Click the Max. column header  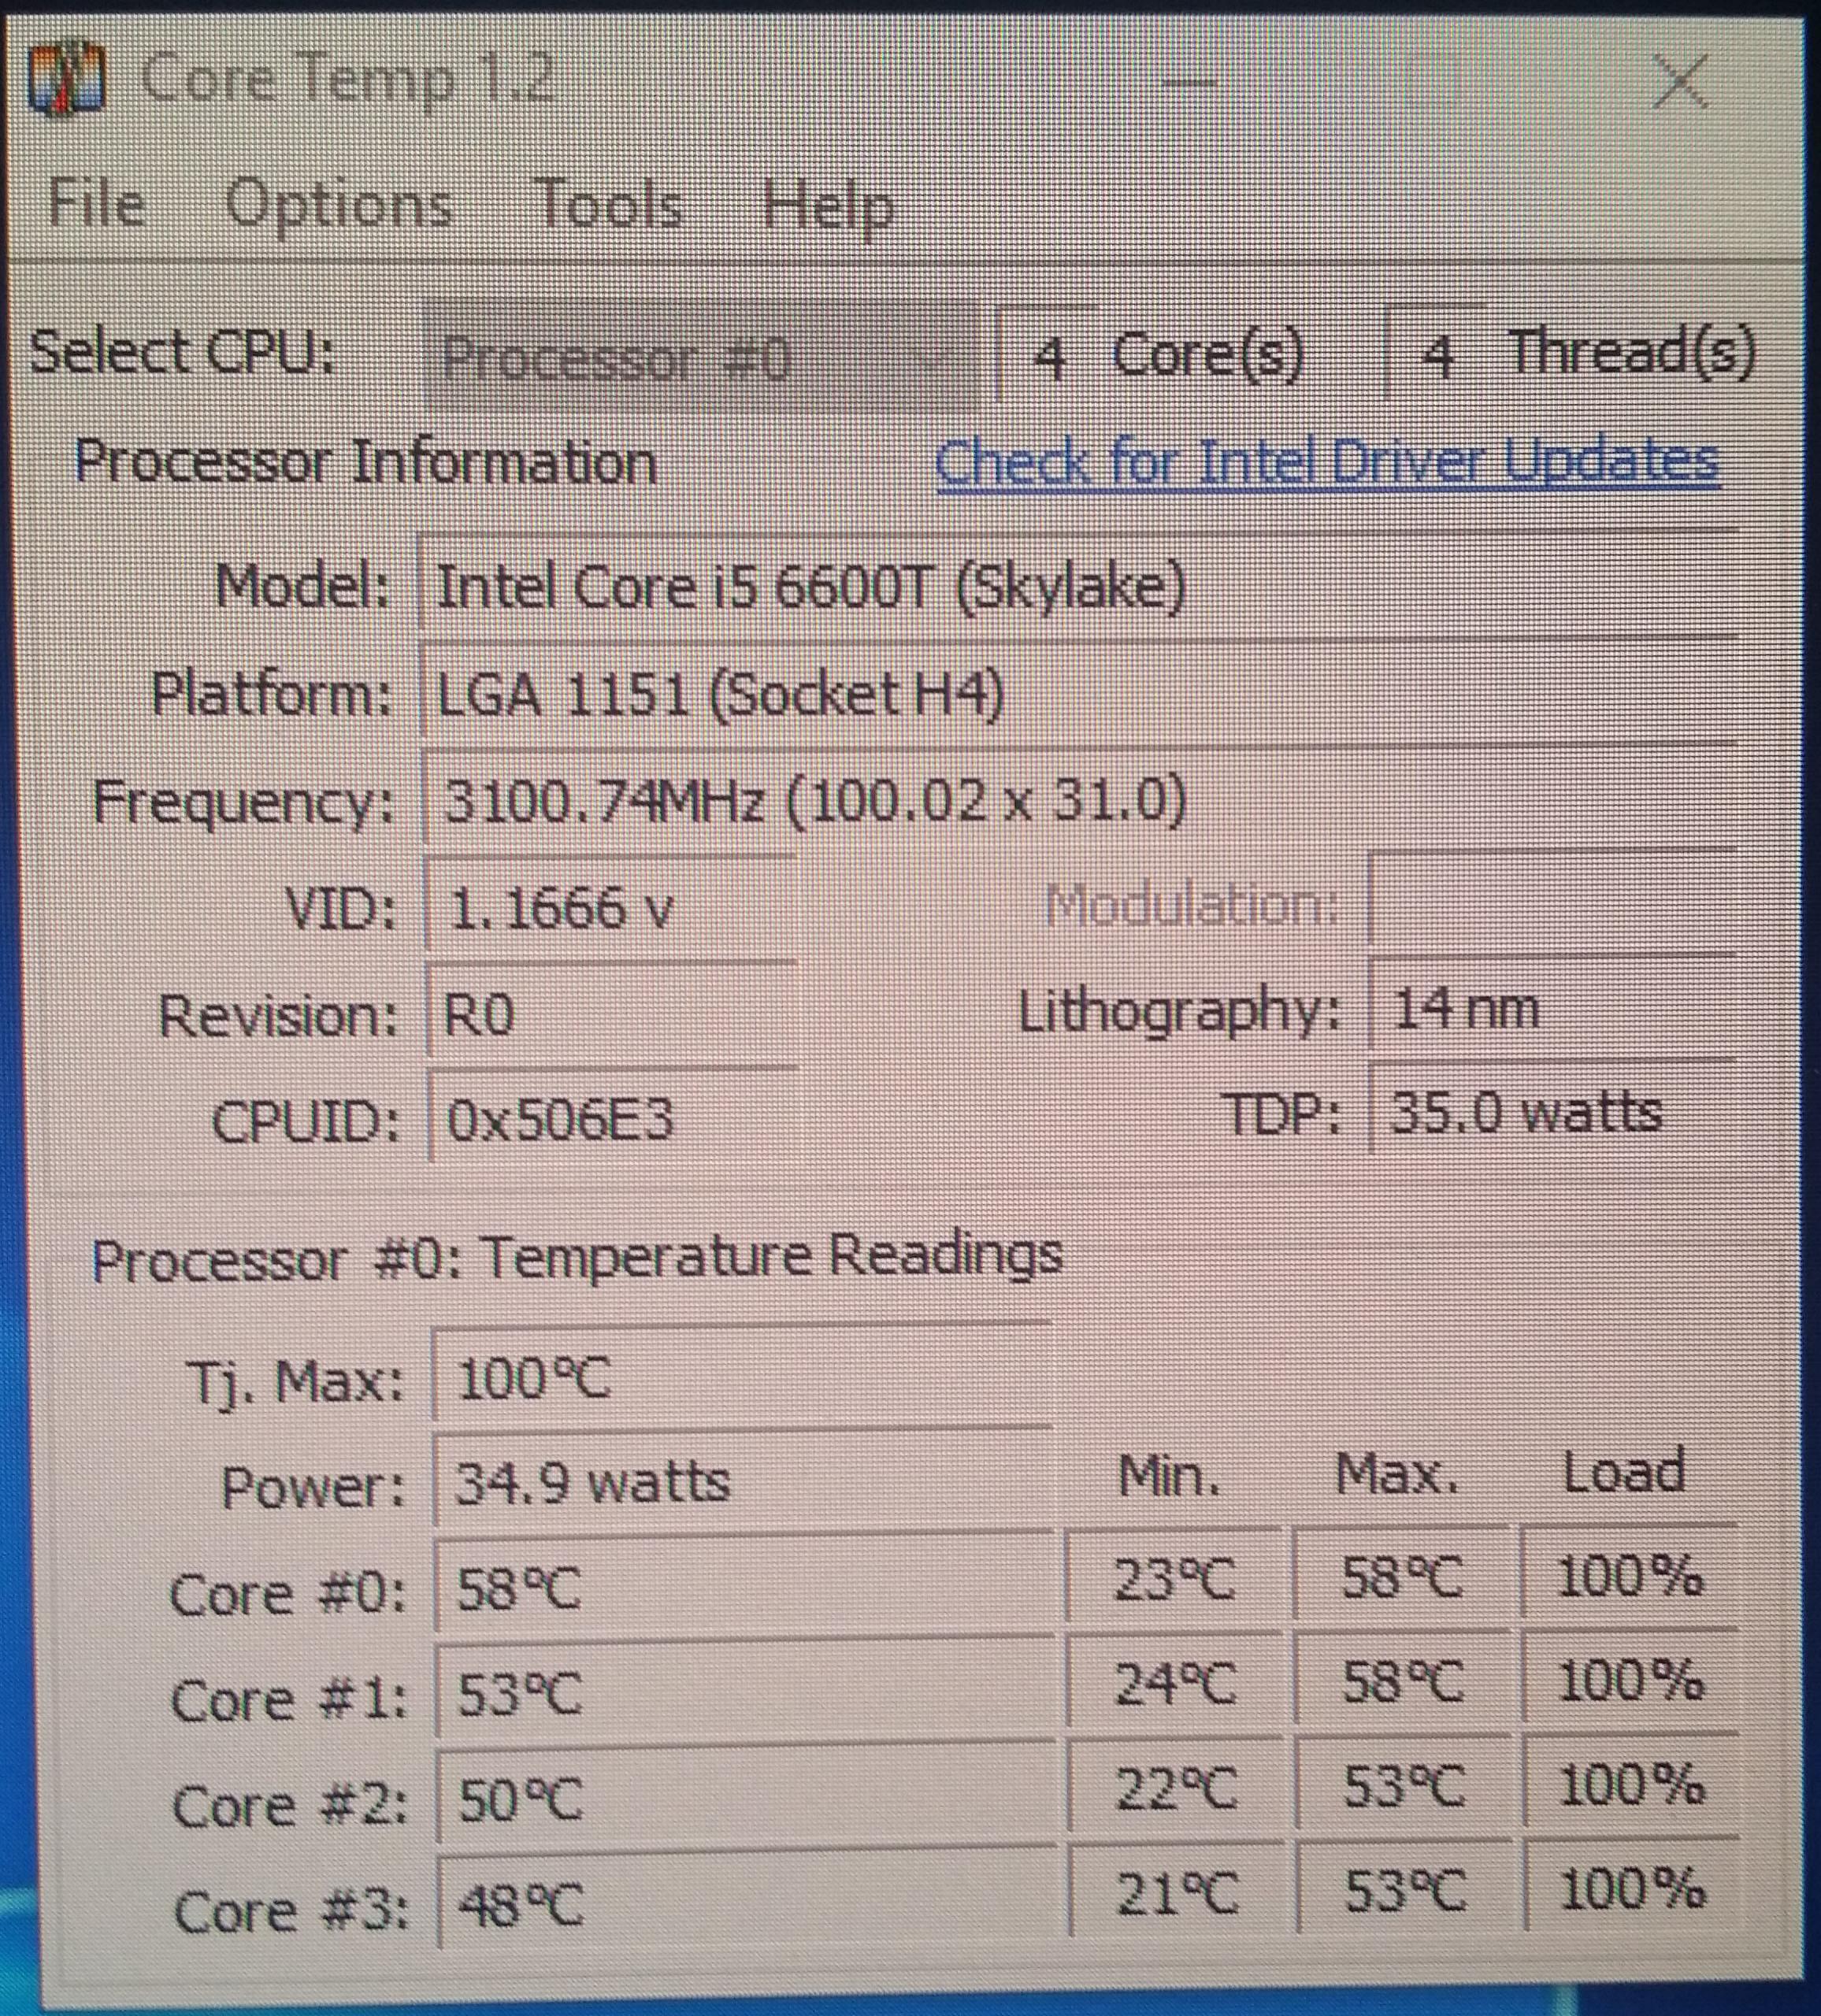(1397, 1474)
